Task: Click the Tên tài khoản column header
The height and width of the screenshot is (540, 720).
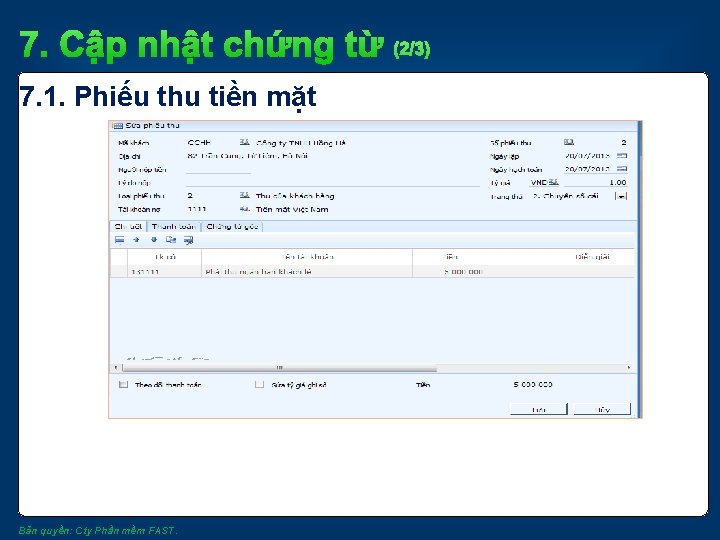Action: 307,257
